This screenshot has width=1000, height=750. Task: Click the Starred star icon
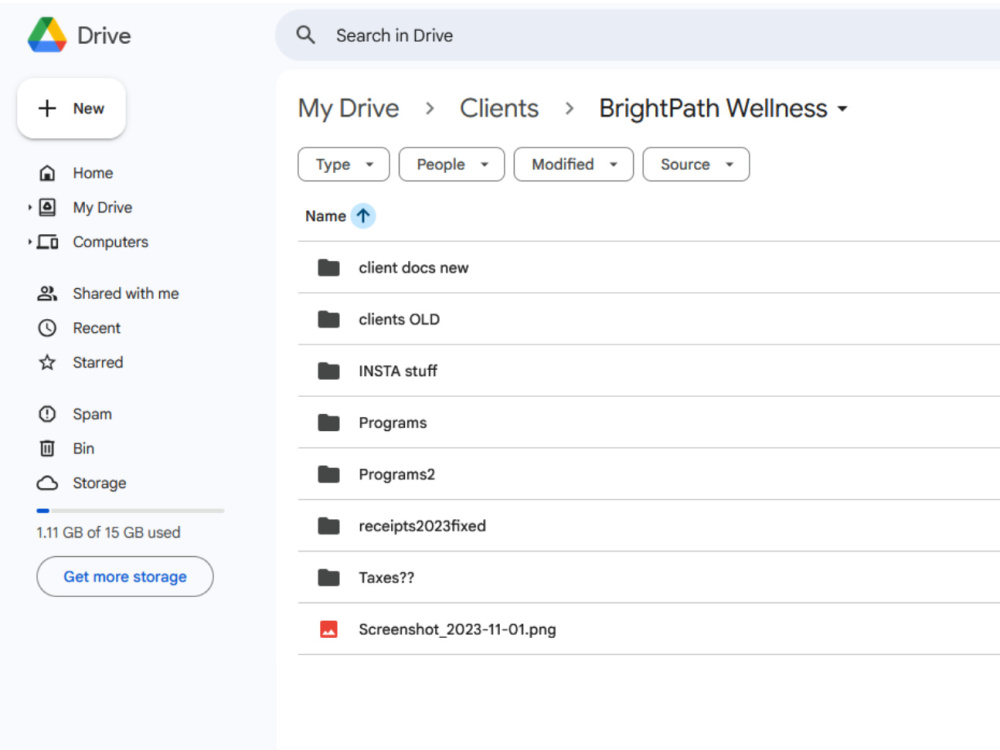(x=47, y=362)
